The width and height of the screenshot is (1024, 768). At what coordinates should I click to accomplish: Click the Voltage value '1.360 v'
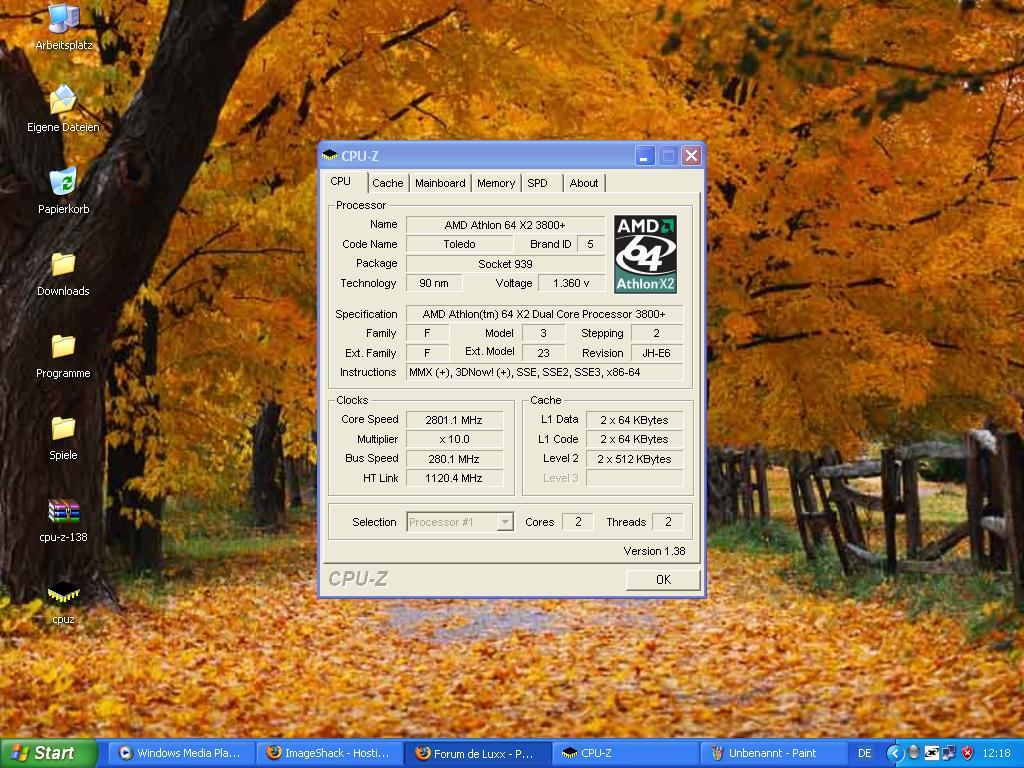pyautogui.click(x=571, y=283)
